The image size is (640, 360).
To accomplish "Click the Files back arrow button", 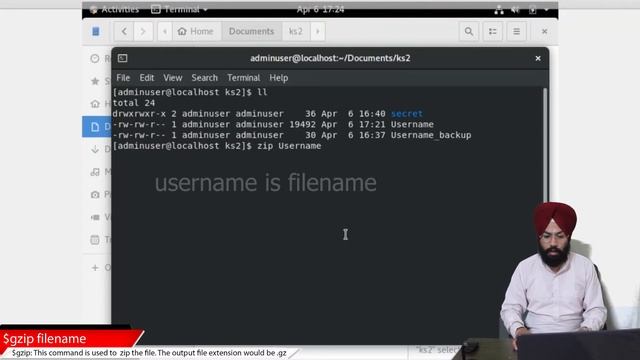I will [x=124, y=31].
